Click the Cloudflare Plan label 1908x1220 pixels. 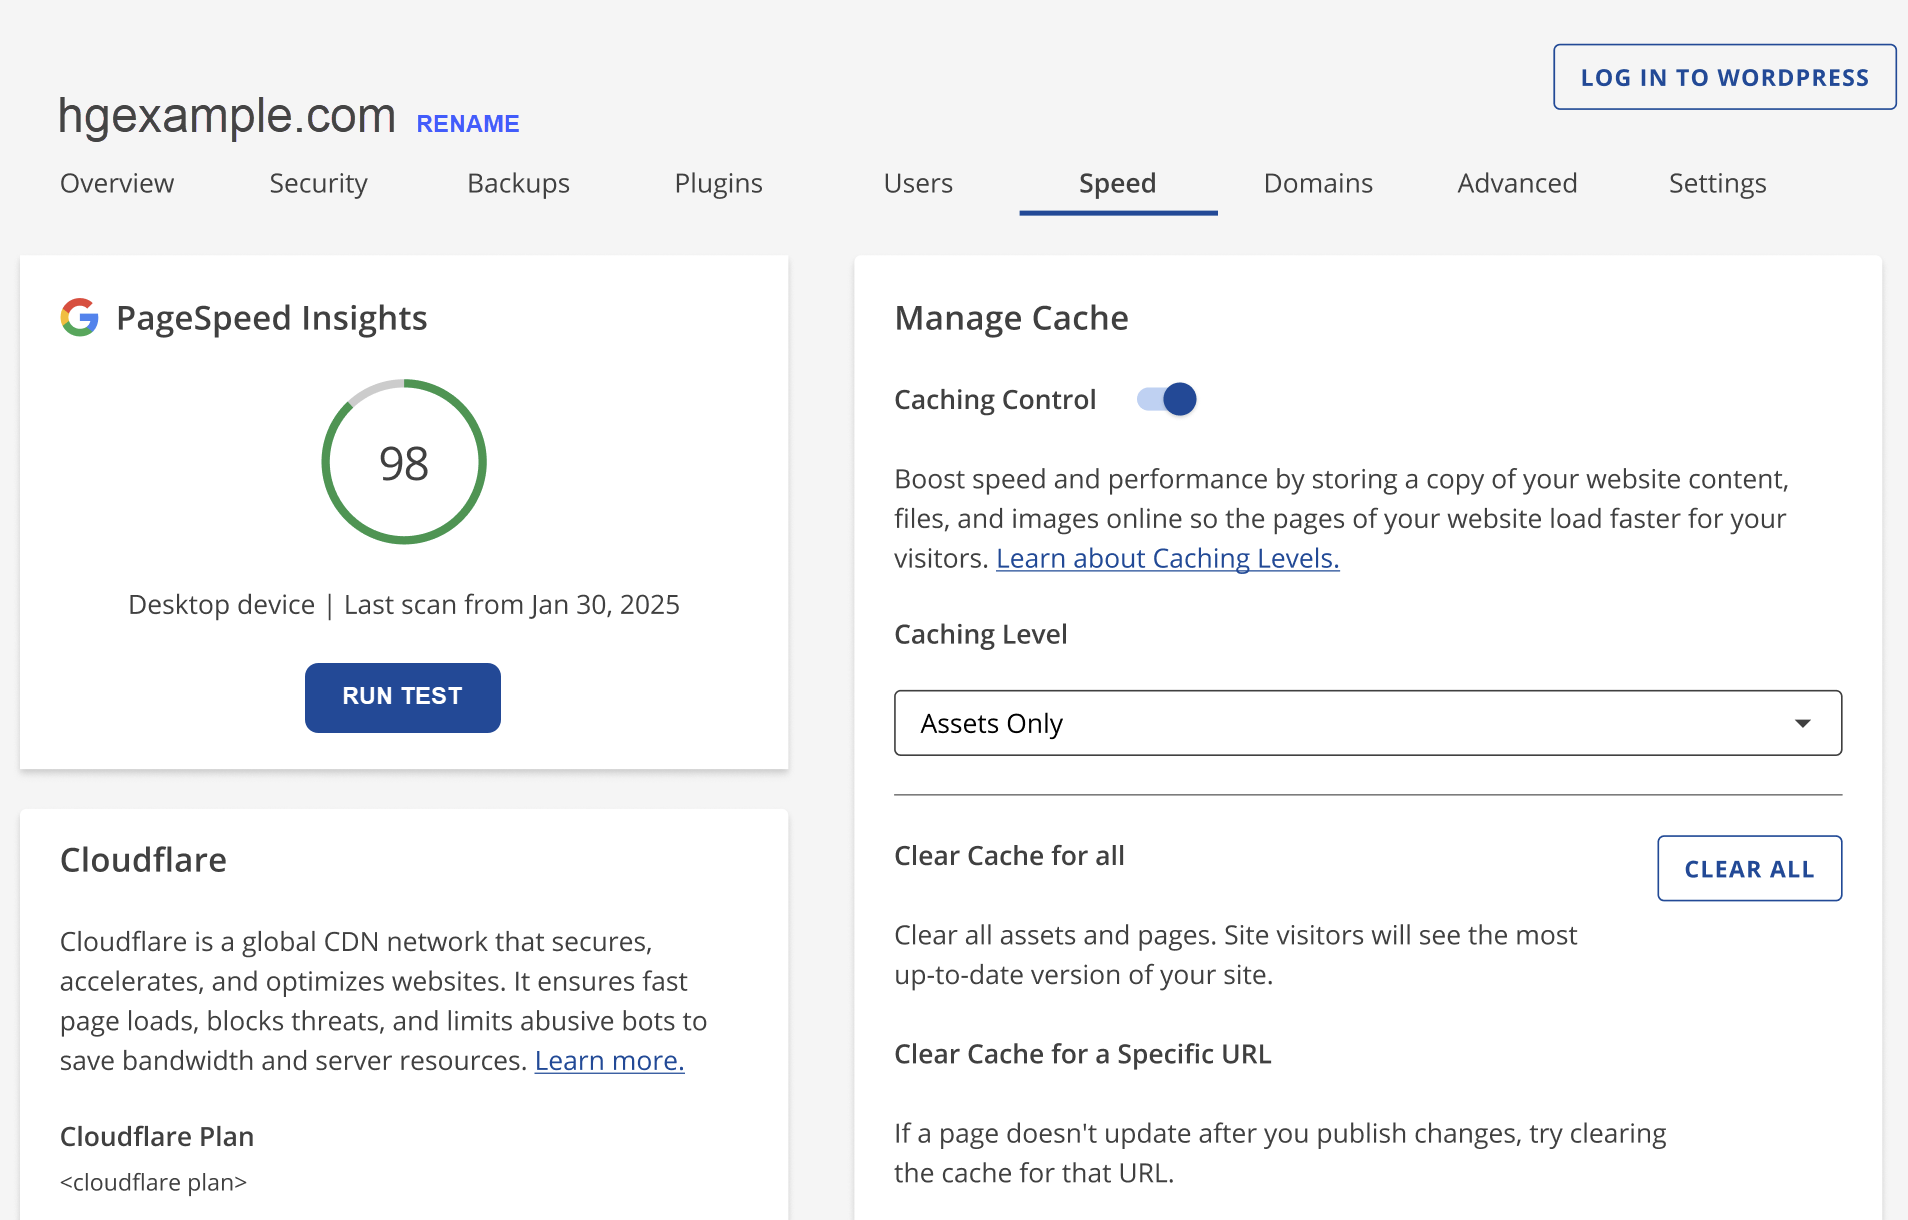[x=157, y=1136]
